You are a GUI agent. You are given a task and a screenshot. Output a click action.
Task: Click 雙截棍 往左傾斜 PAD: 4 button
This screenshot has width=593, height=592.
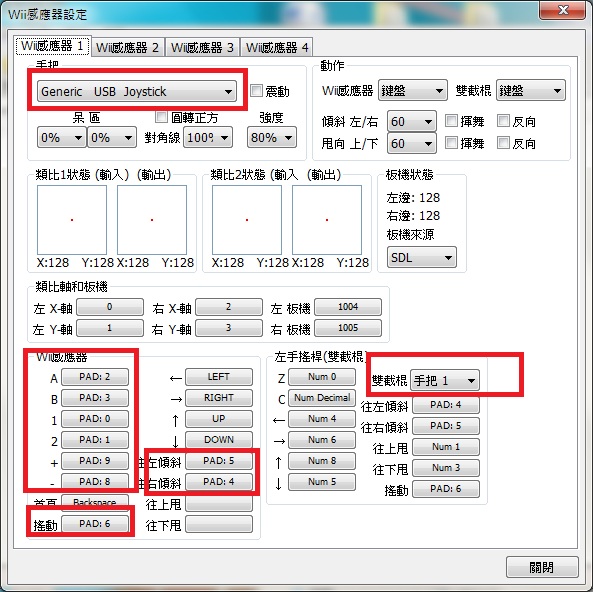point(446,405)
